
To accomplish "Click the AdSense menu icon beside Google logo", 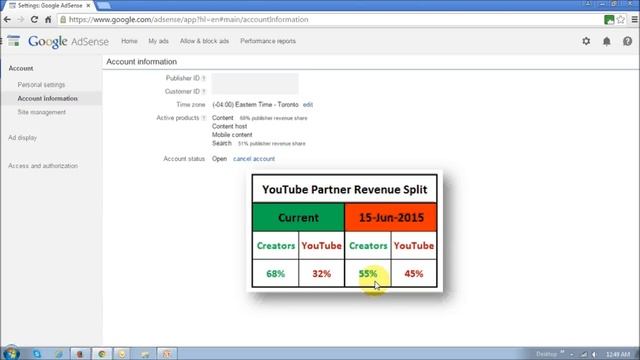I will [x=13, y=41].
